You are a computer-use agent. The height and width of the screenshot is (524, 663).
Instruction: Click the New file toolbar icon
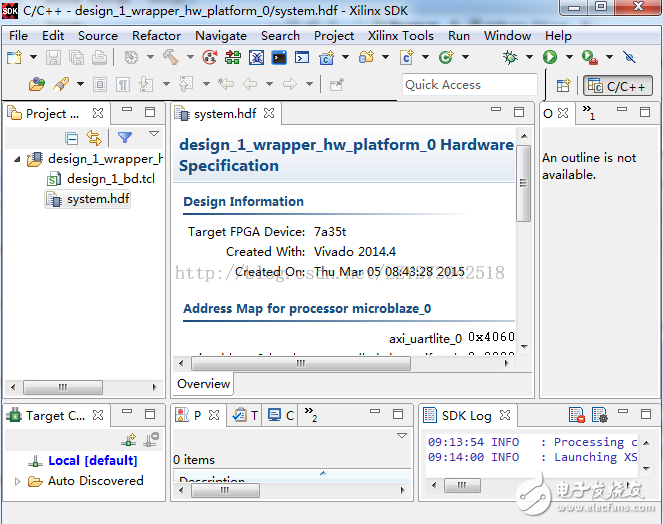pyautogui.click(x=13, y=58)
